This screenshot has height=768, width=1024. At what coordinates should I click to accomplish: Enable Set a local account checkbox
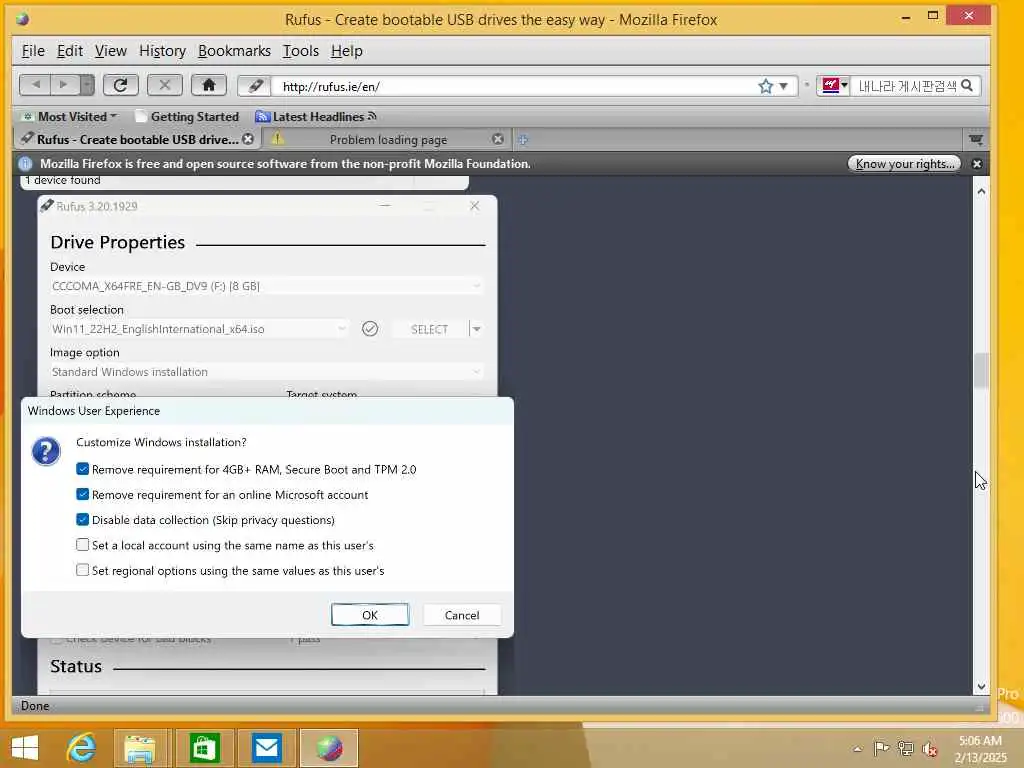click(x=82, y=545)
